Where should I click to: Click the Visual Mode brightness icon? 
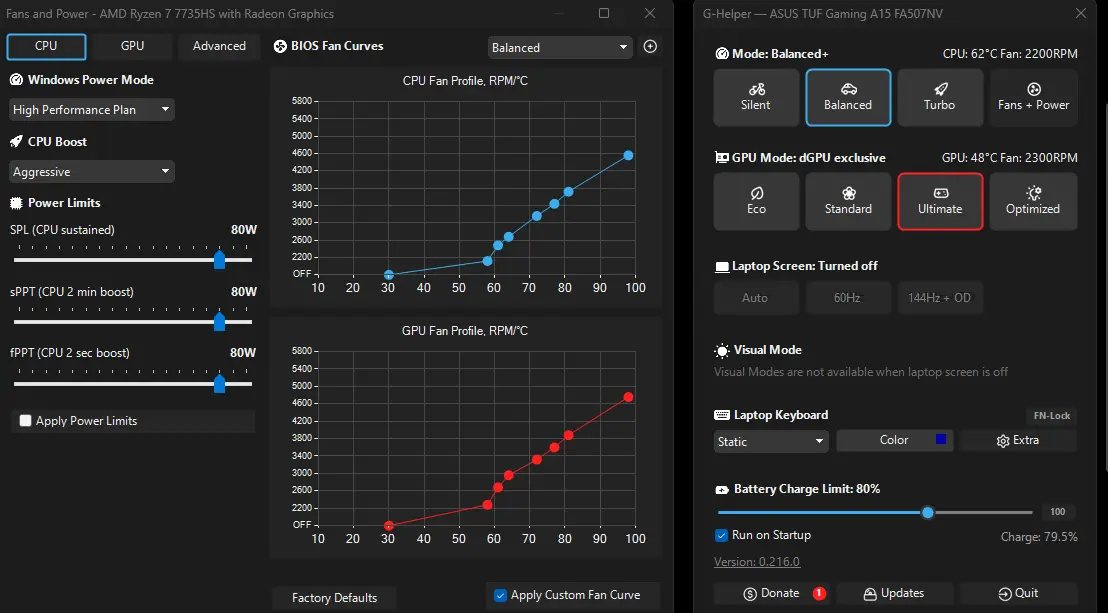coord(721,350)
